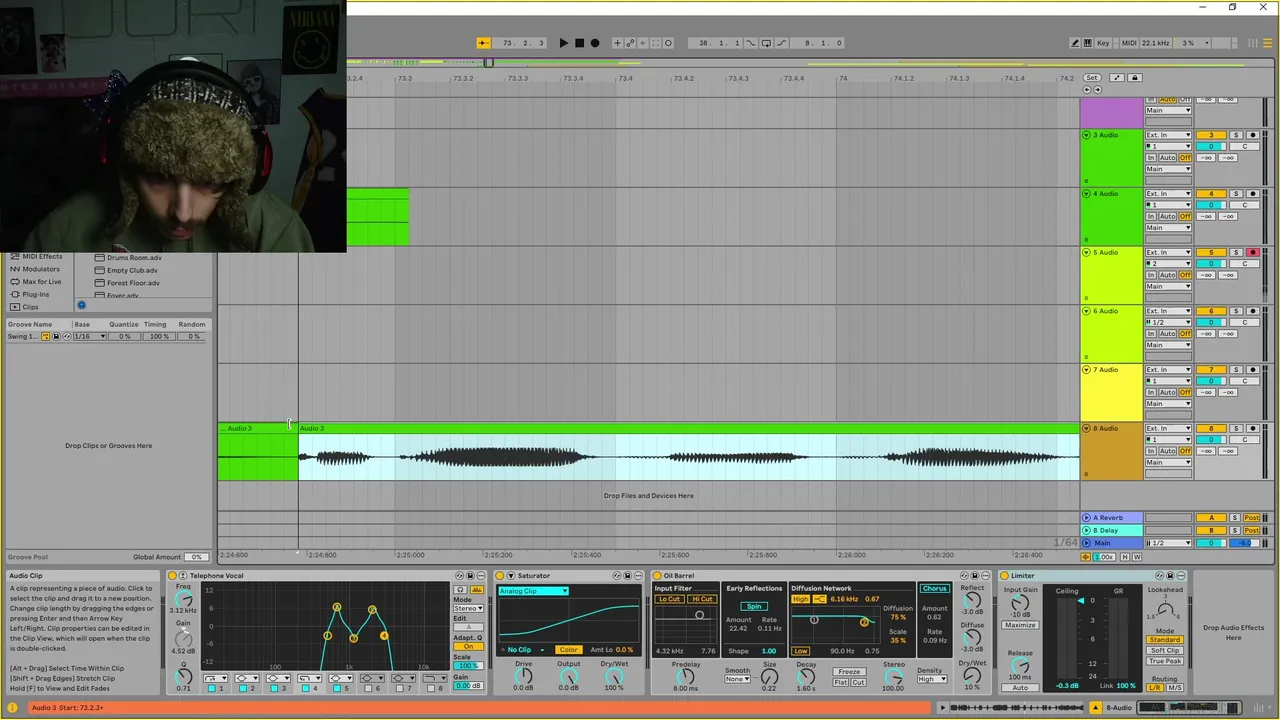Select Soft Clip mode in Limiter

1165,651
